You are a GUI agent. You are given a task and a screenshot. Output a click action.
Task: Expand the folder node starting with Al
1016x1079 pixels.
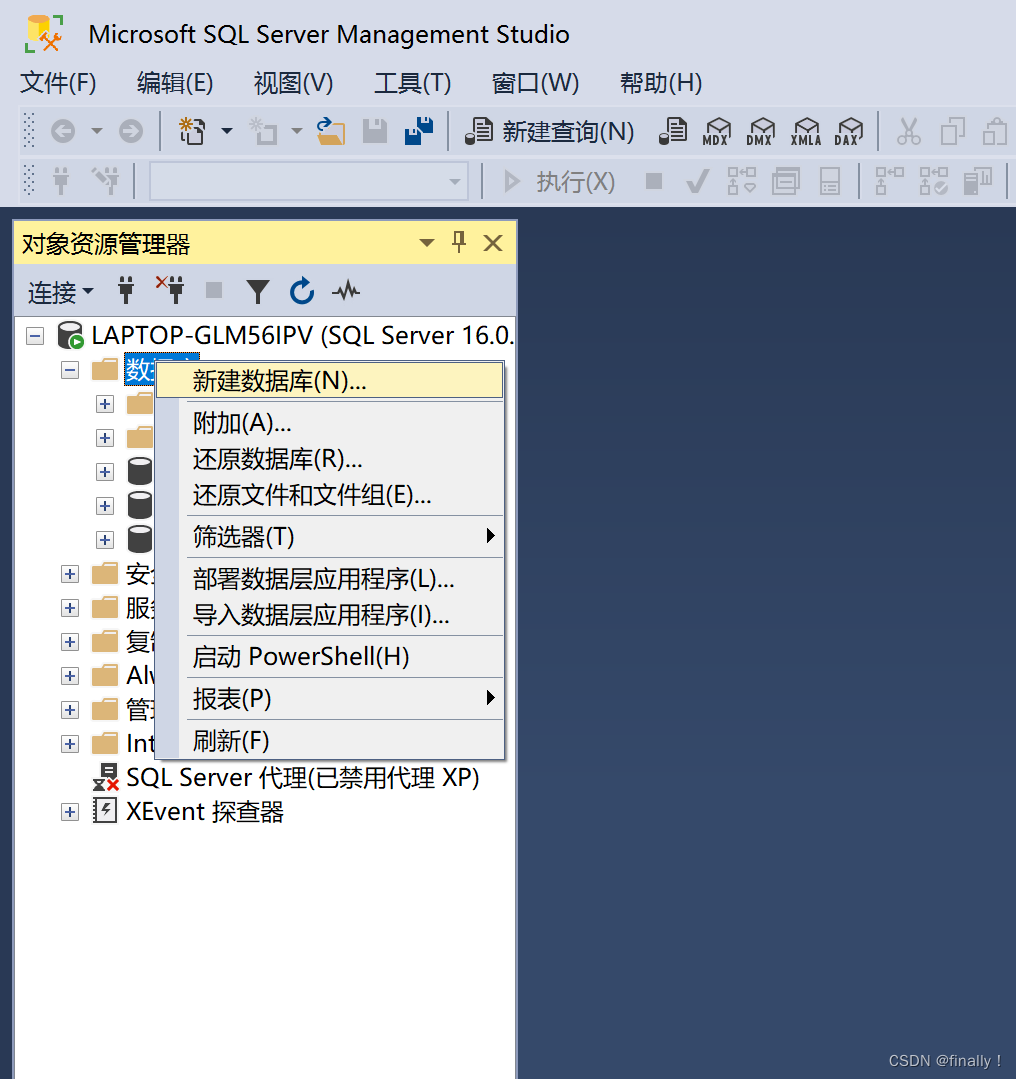pyautogui.click(x=70, y=676)
